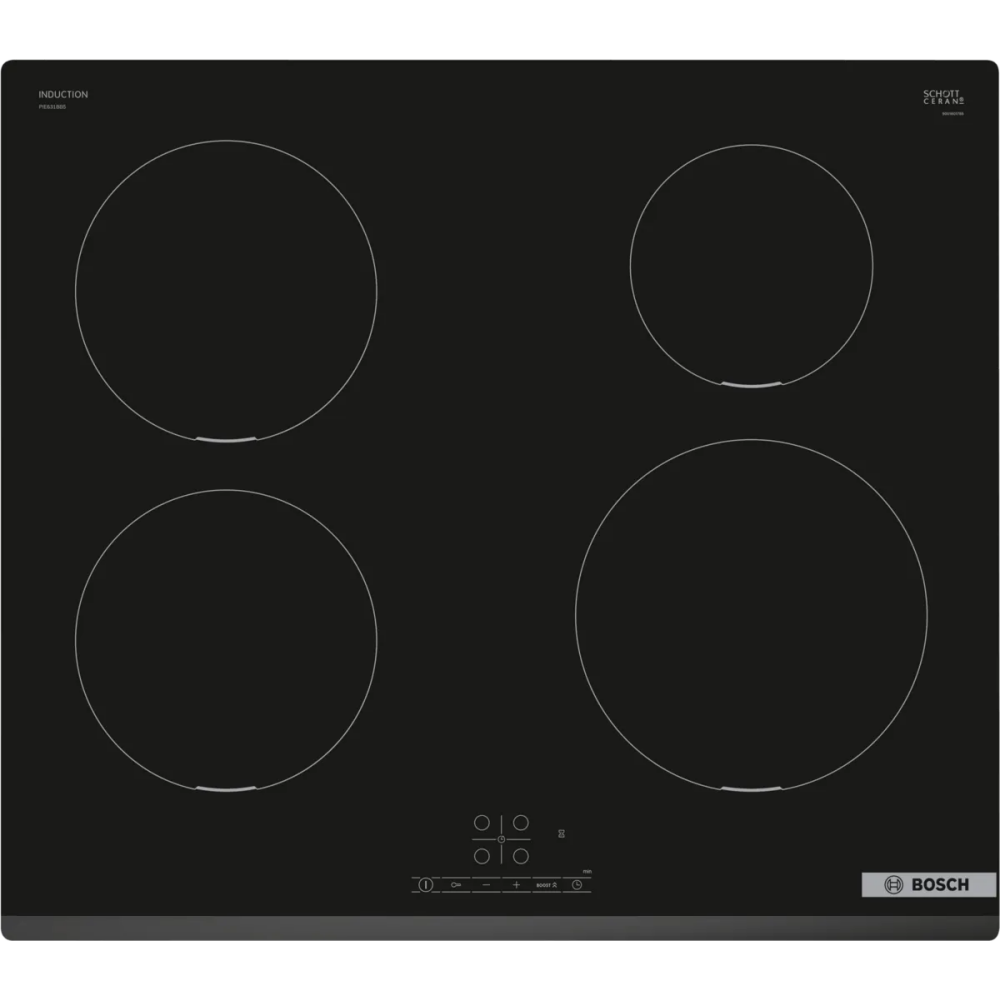This screenshot has height=1000, width=1000.
Task: Tap the plus key to raise heat
Action: pyautogui.click(x=517, y=885)
